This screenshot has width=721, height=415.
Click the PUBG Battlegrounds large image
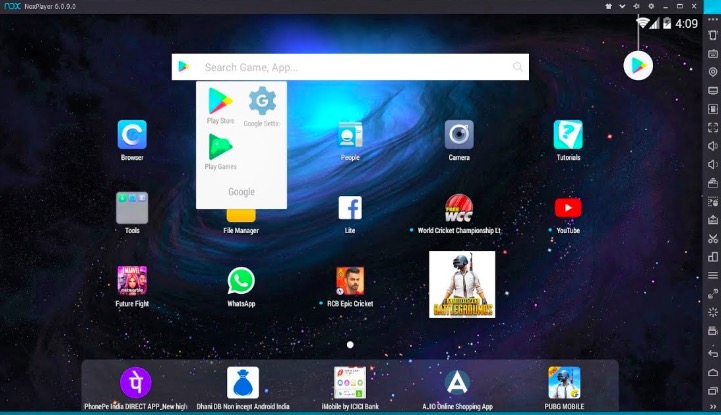[x=462, y=284]
